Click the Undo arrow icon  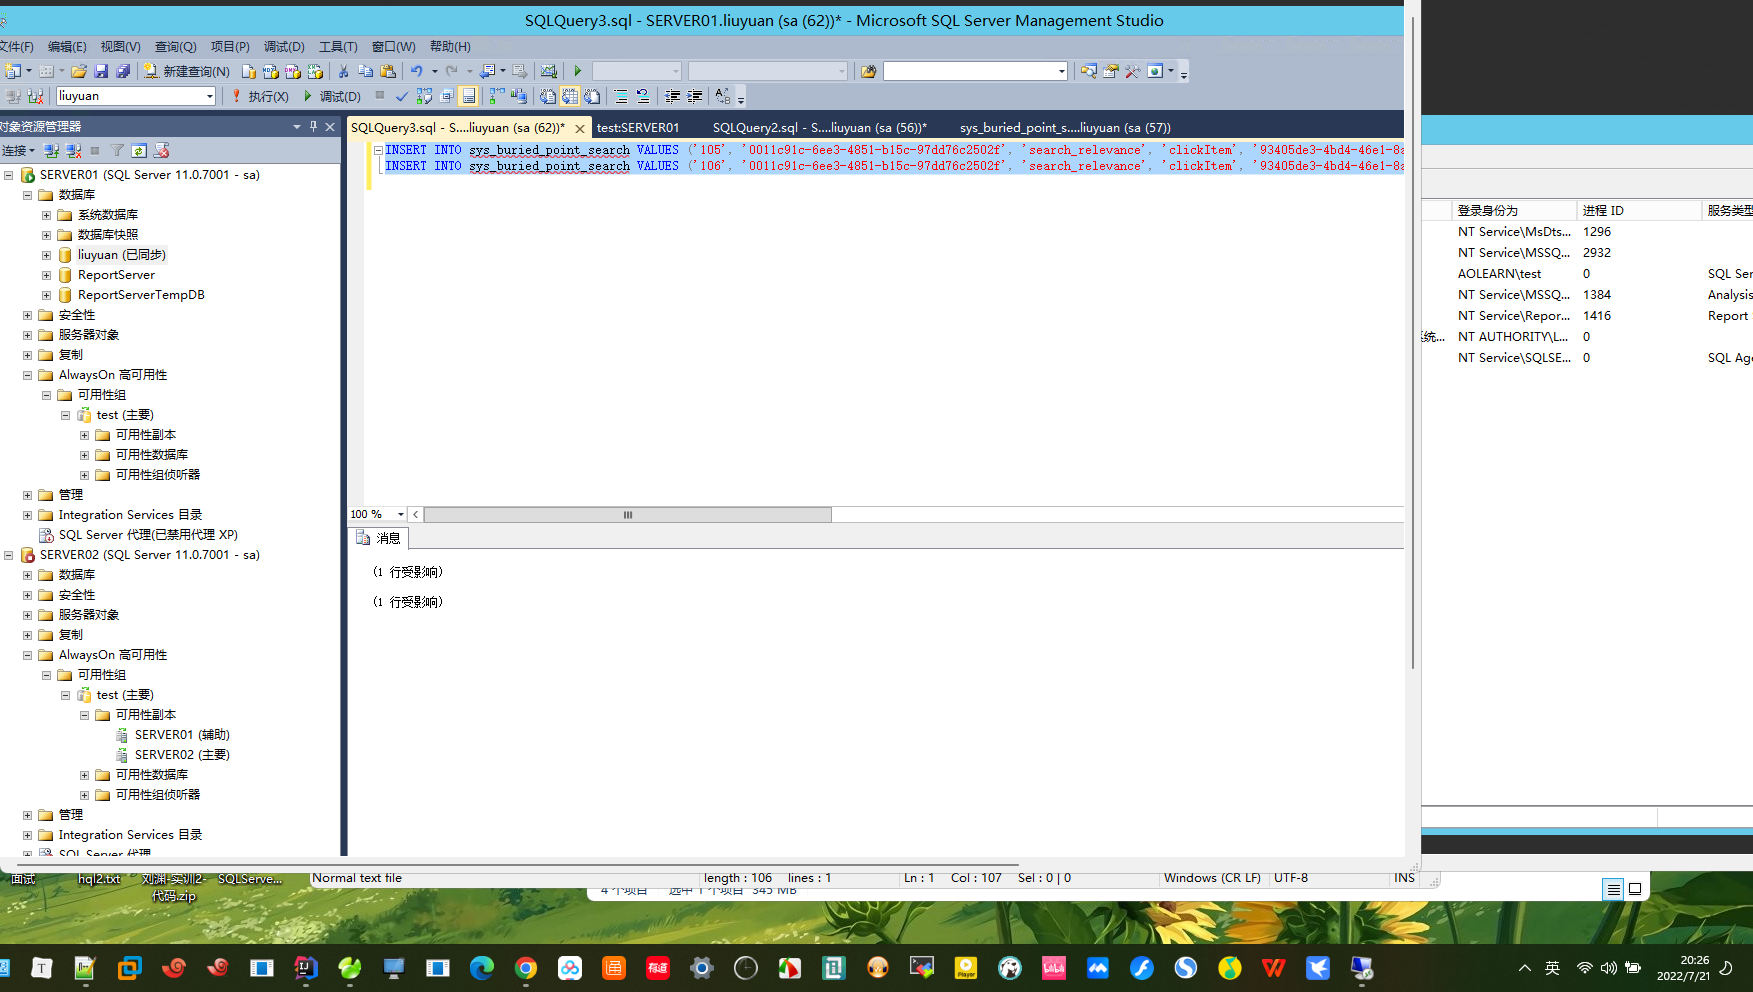click(417, 71)
